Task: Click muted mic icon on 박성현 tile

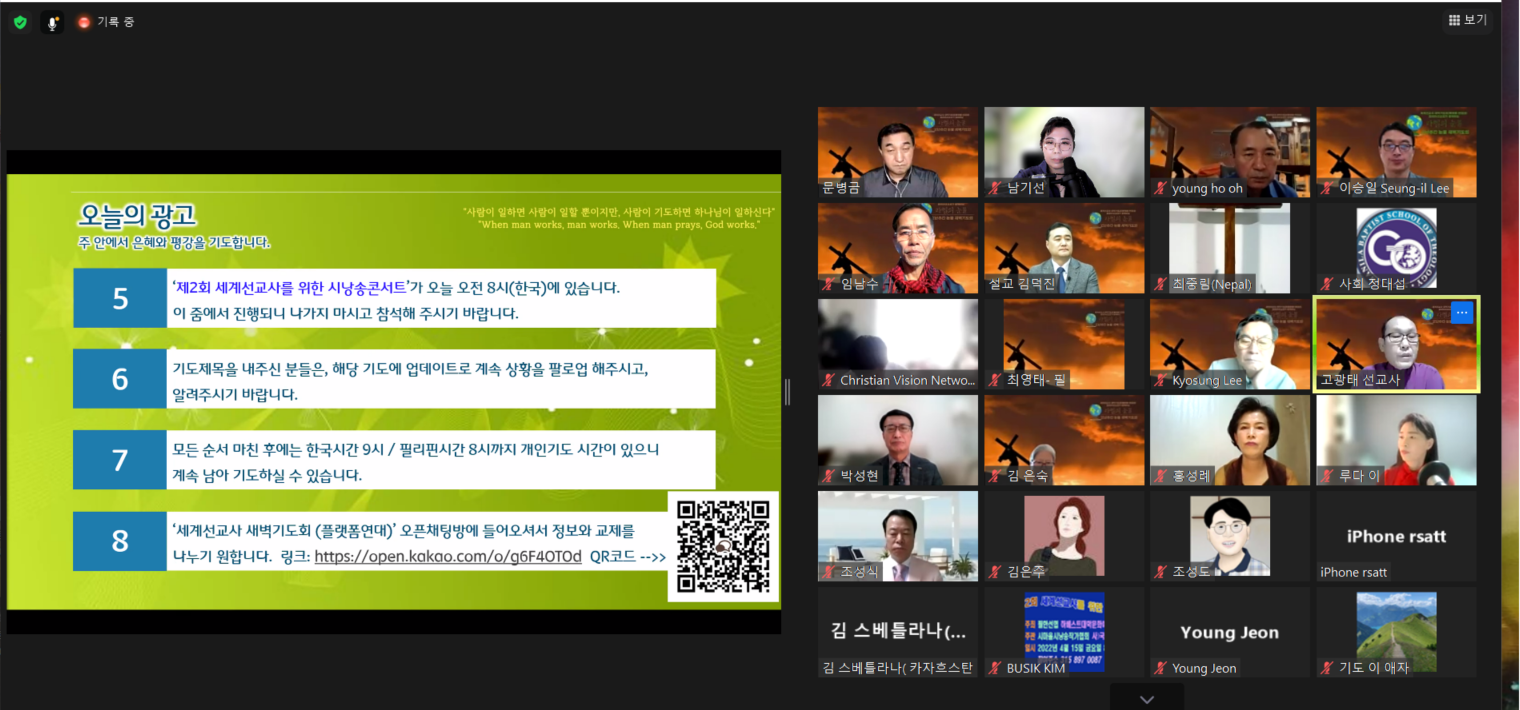Action: 829,476
